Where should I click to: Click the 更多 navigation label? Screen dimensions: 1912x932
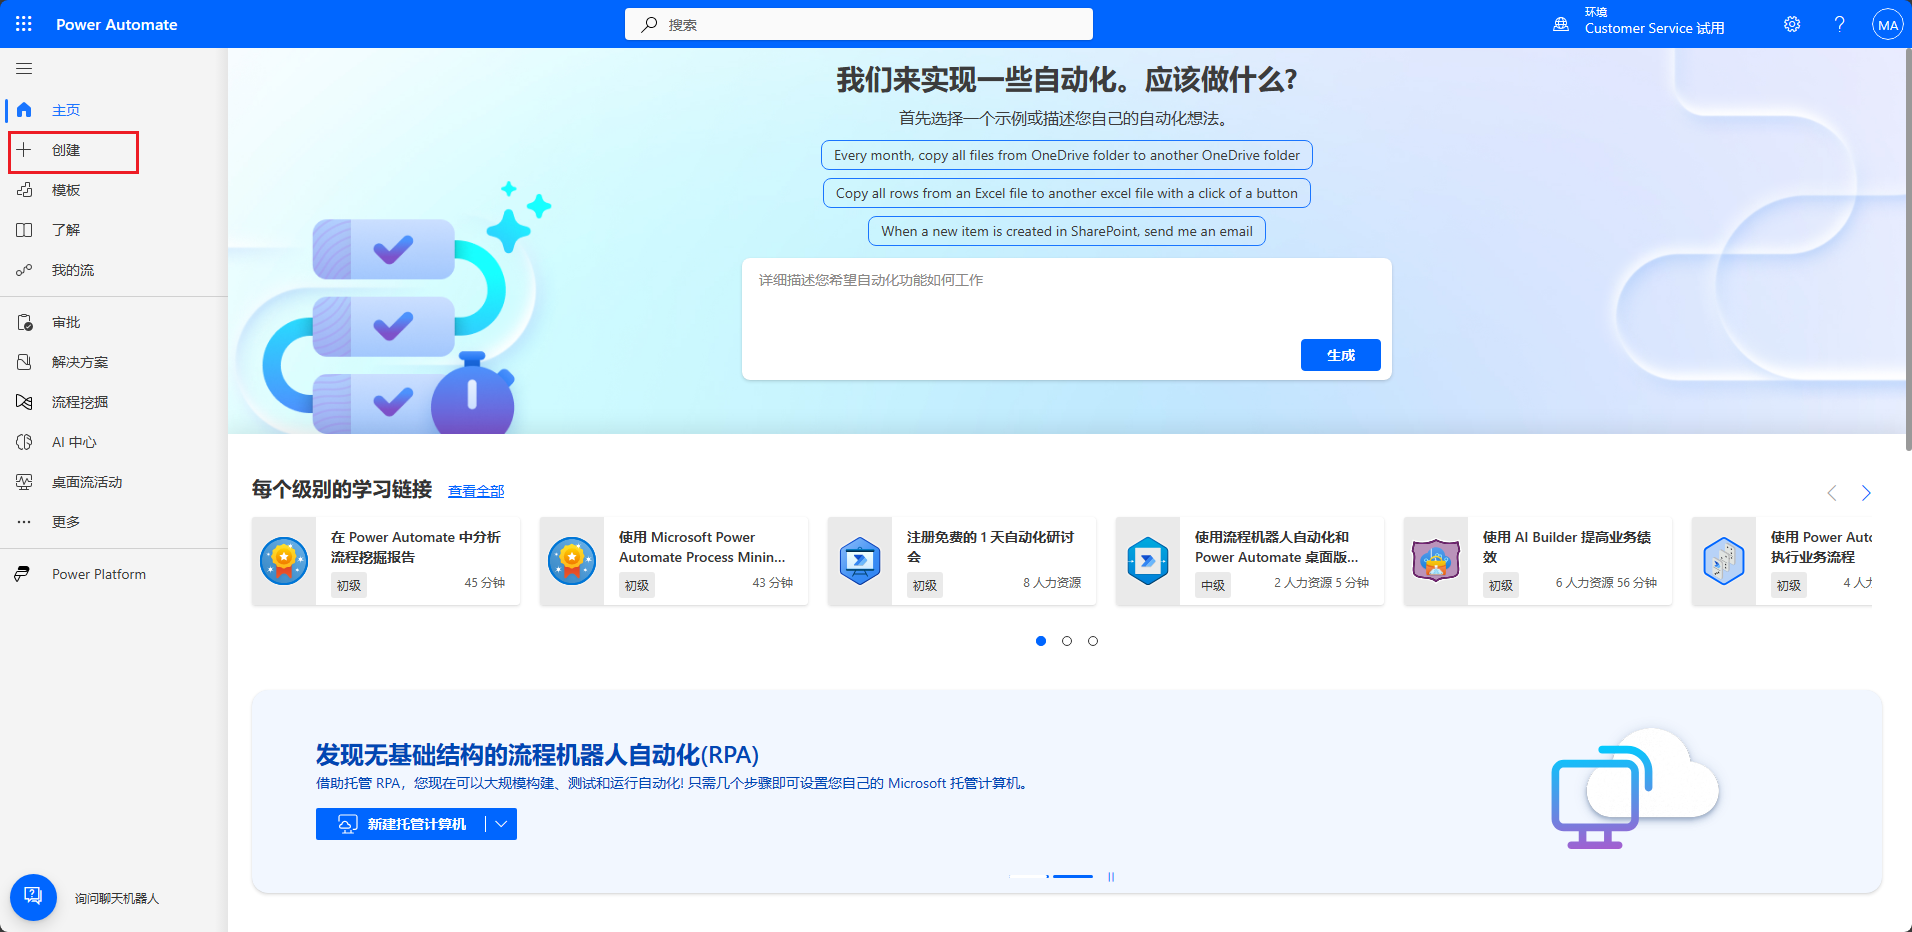click(66, 522)
